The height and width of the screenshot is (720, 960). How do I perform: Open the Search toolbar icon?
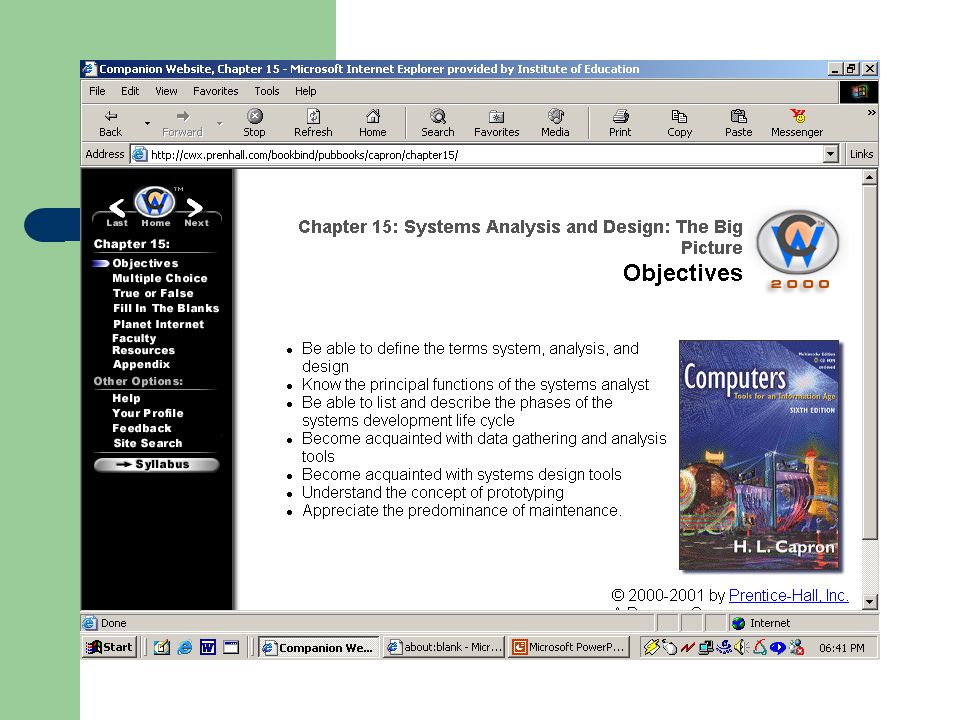tap(438, 116)
